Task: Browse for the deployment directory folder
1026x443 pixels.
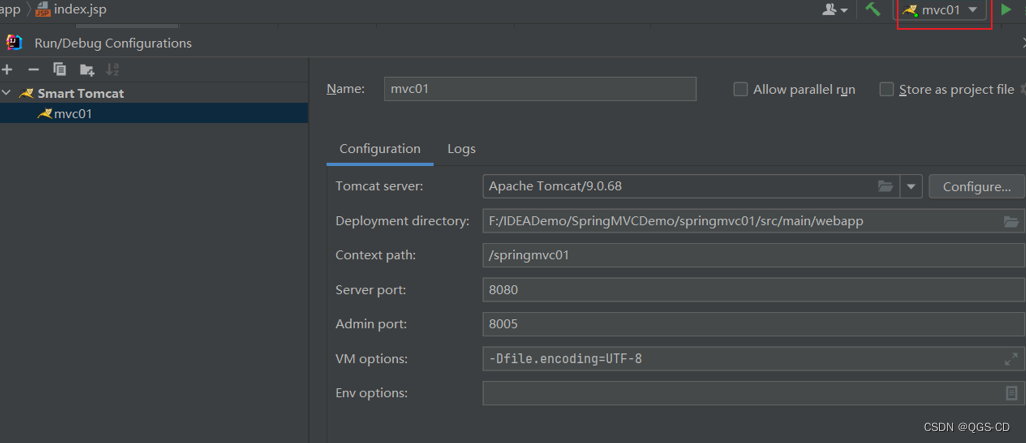Action: click(x=1011, y=221)
